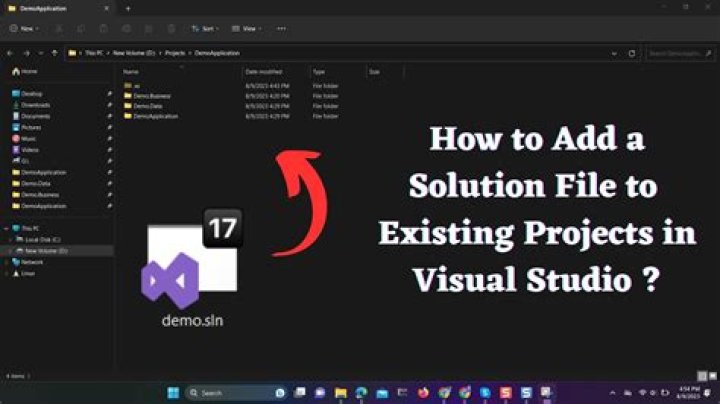Sort files by the Name column header
The width and height of the screenshot is (720, 404).
[x=131, y=72]
